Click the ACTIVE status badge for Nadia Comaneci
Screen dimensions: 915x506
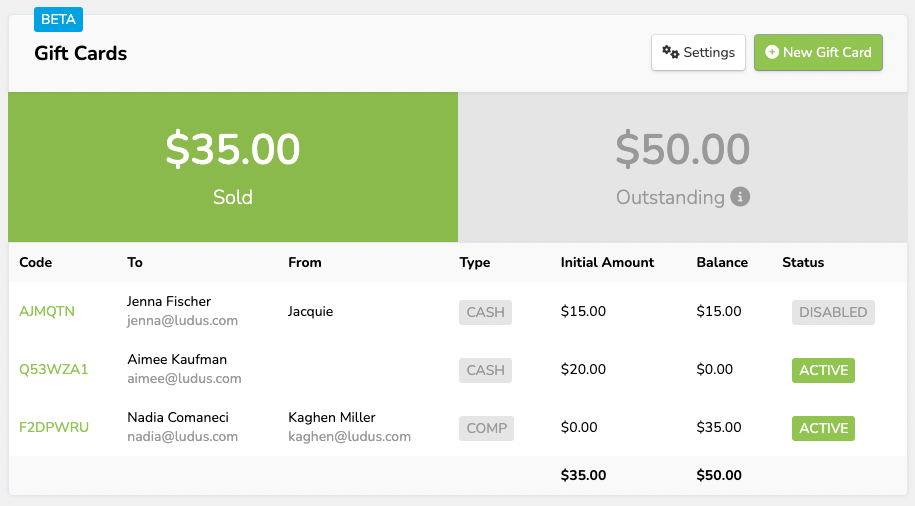click(823, 428)
